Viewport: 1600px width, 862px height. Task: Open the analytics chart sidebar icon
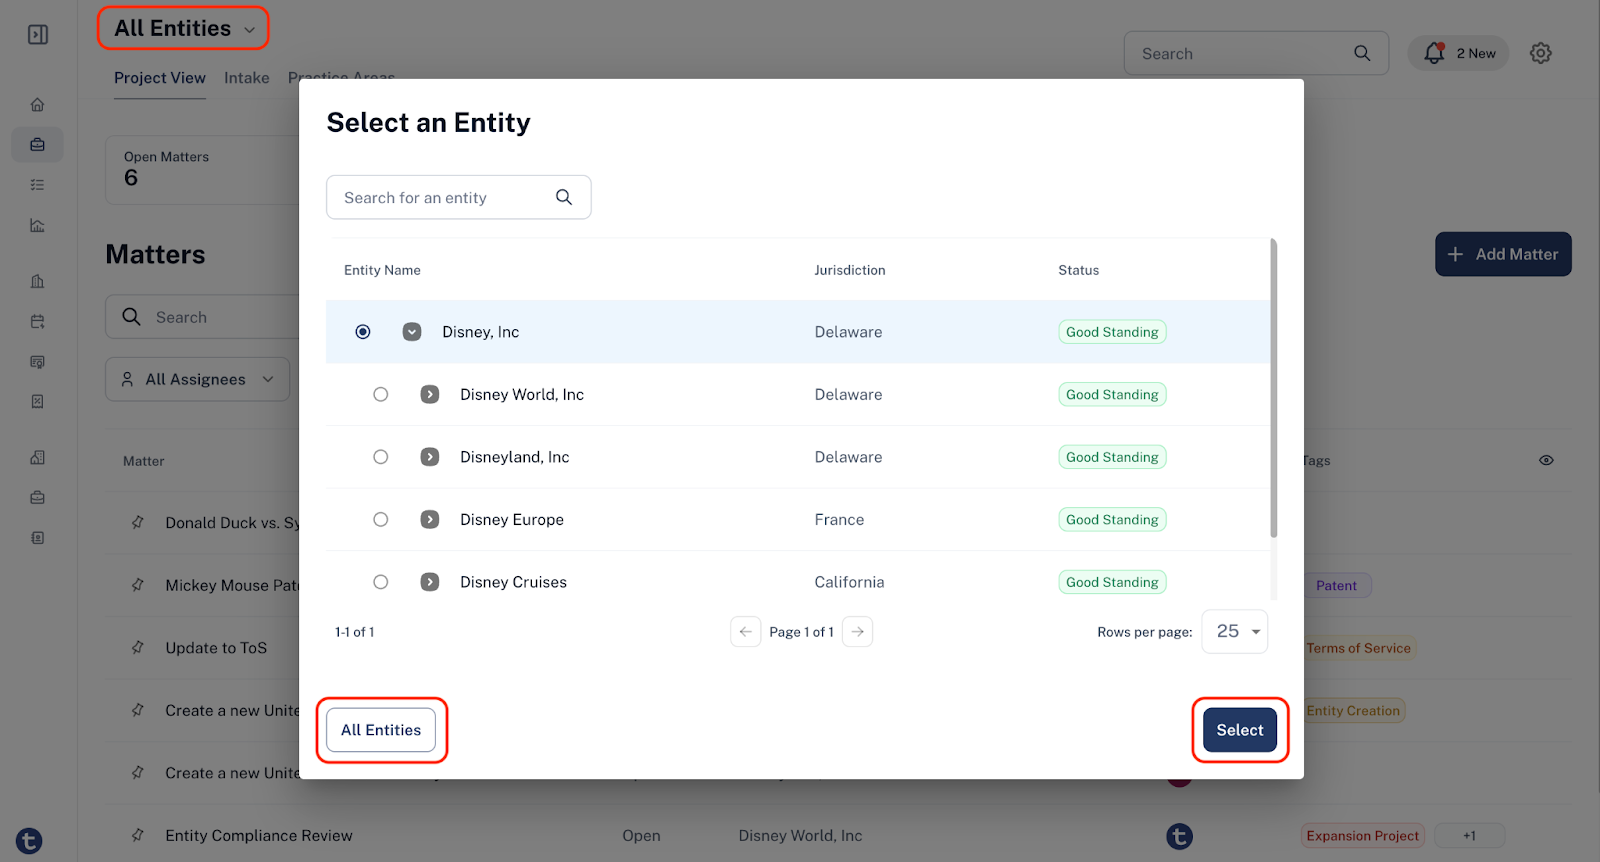coord(37,225)
